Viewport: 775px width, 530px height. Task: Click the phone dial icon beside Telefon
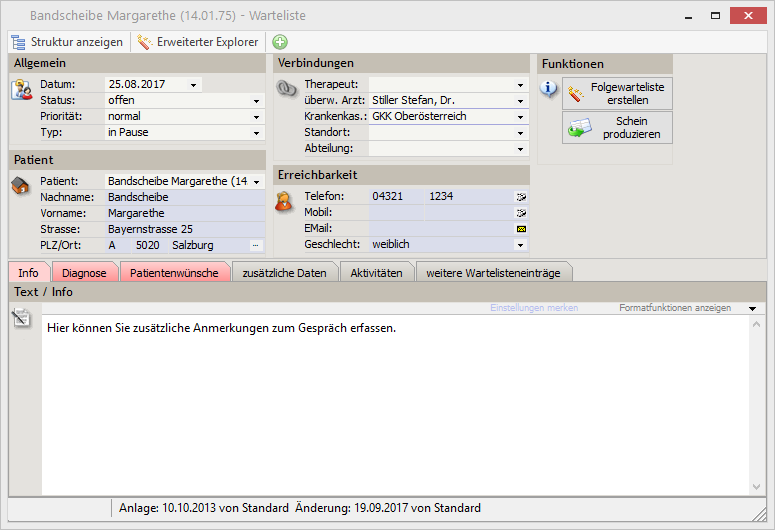click(520, 197)
